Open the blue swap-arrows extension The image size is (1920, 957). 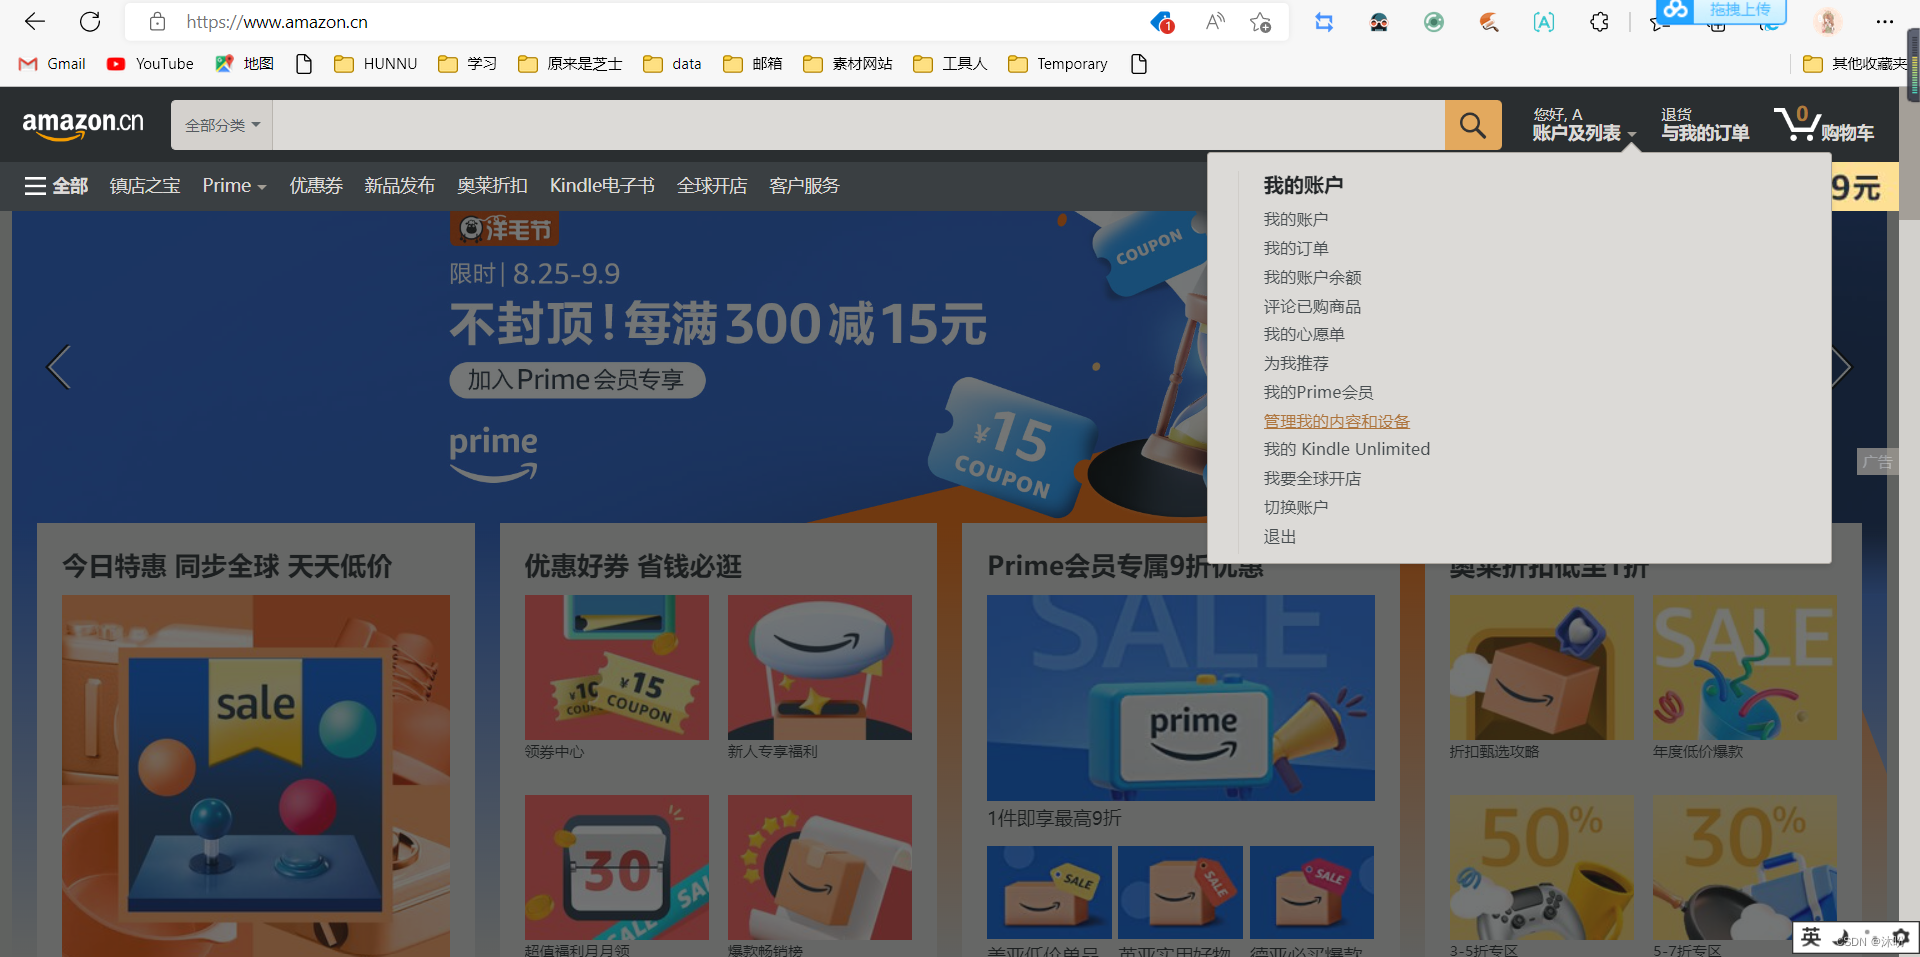[1324, 21]
